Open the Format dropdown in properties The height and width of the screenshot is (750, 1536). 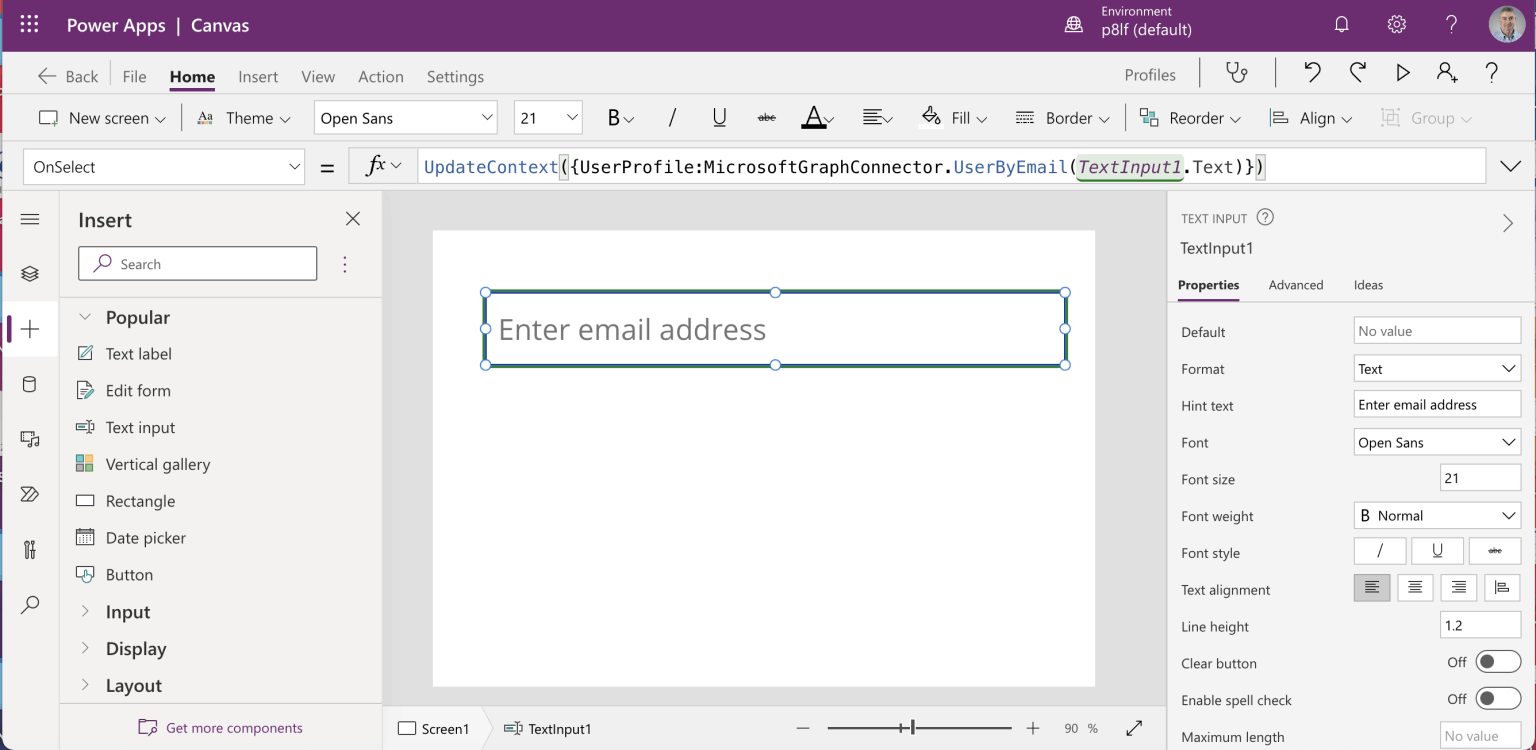pyautogui.click(x=1437, y=369)
